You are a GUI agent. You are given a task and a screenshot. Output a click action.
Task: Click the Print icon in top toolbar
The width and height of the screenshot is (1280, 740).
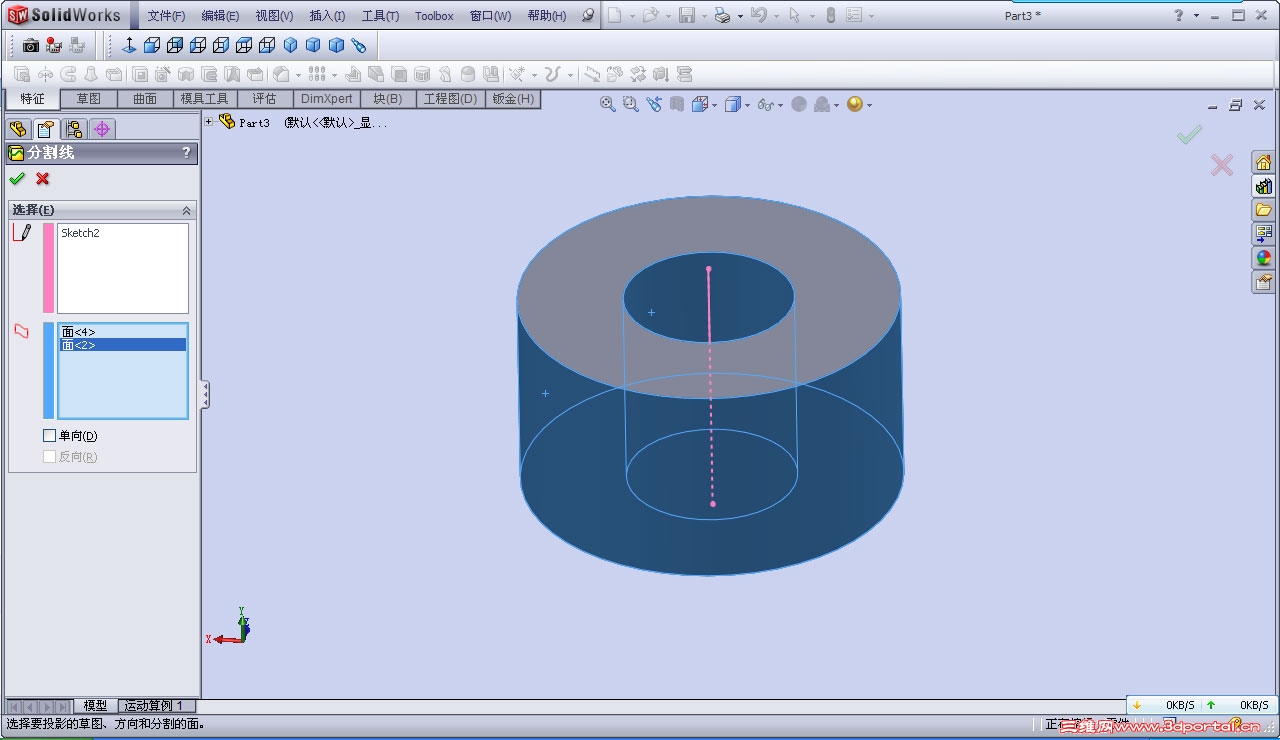(722, 16)
